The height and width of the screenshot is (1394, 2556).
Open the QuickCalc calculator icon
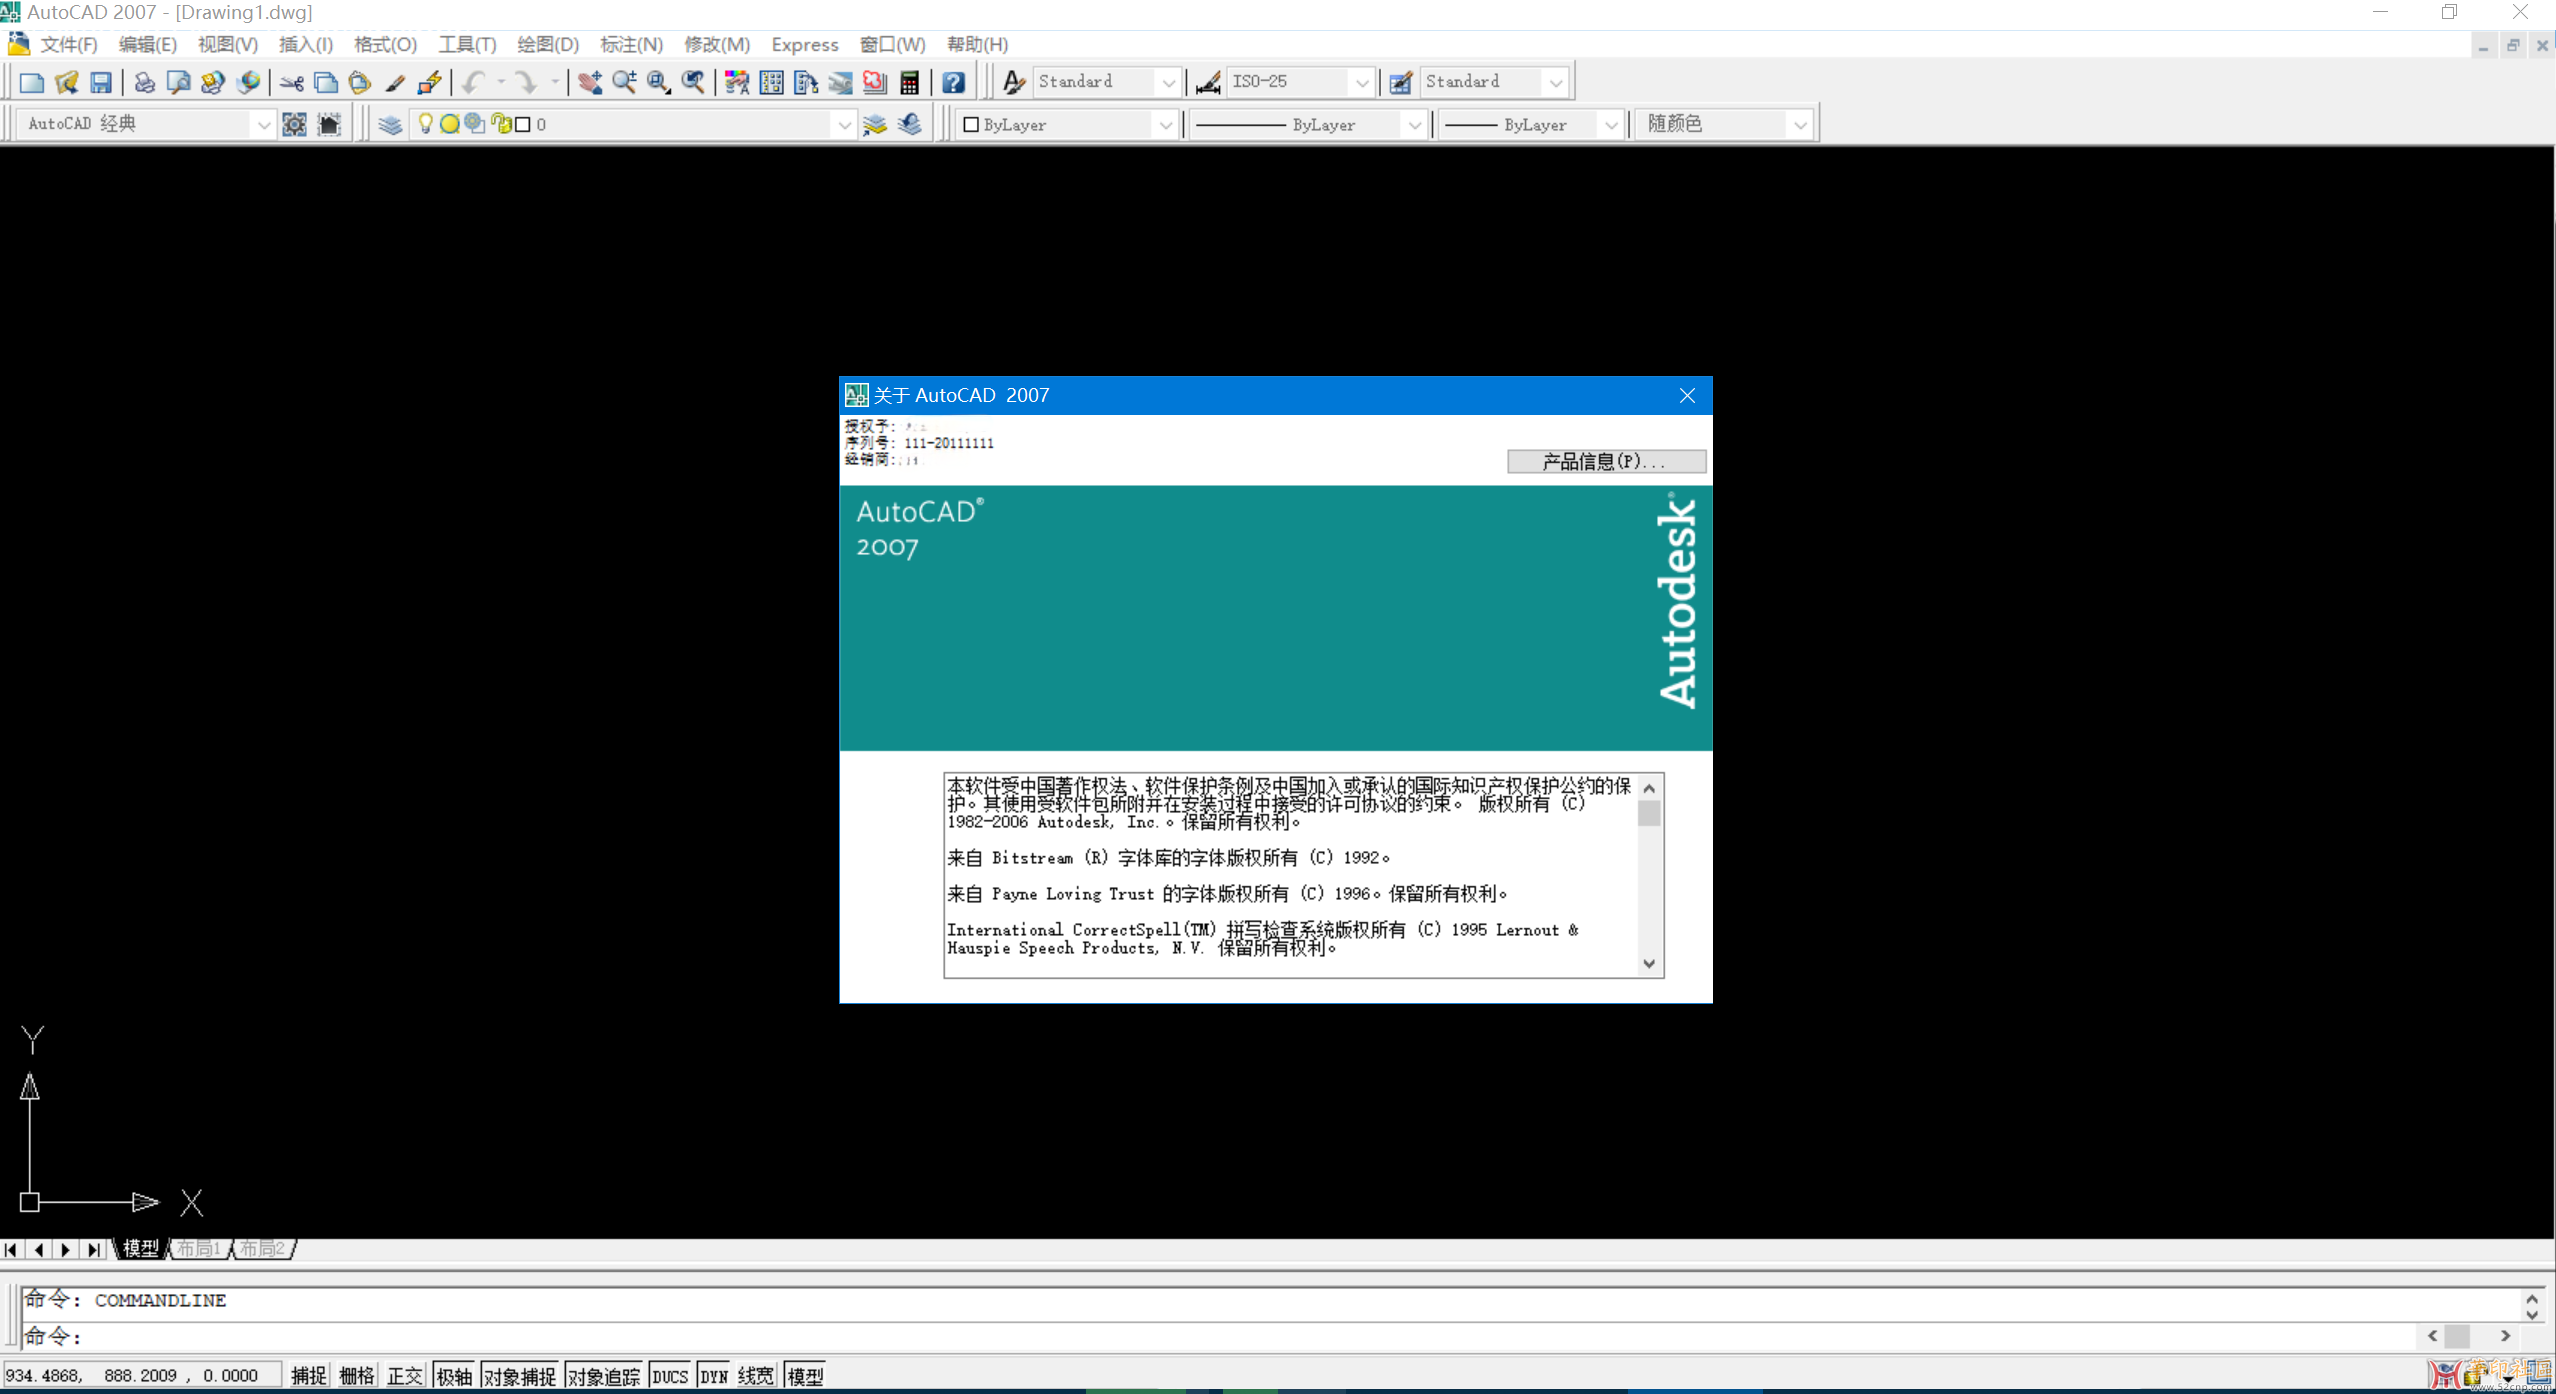[909, 82]
